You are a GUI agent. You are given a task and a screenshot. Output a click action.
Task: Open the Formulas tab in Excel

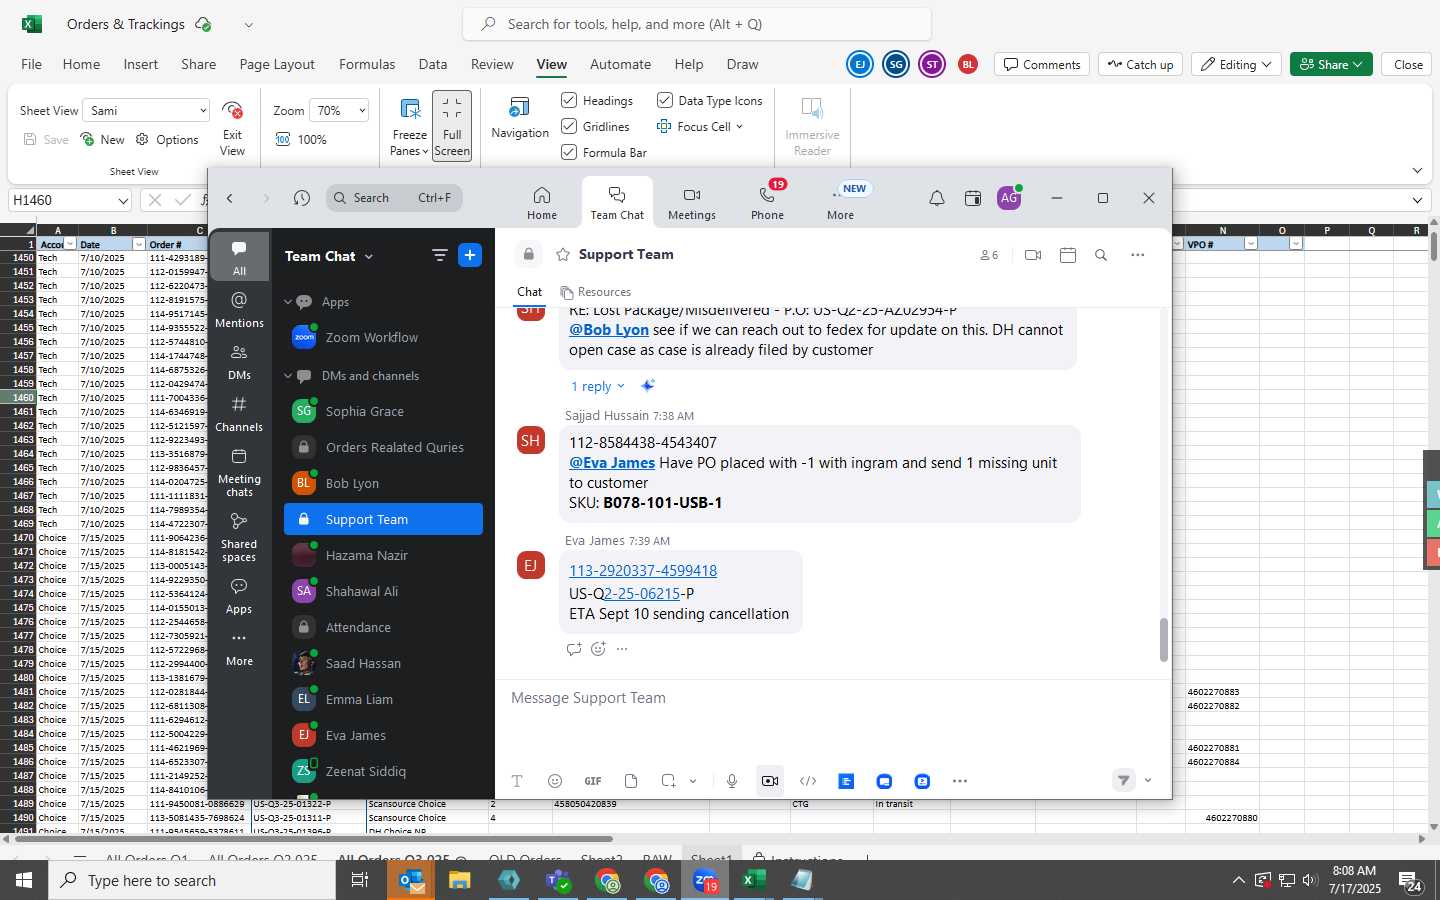[367, 64]
